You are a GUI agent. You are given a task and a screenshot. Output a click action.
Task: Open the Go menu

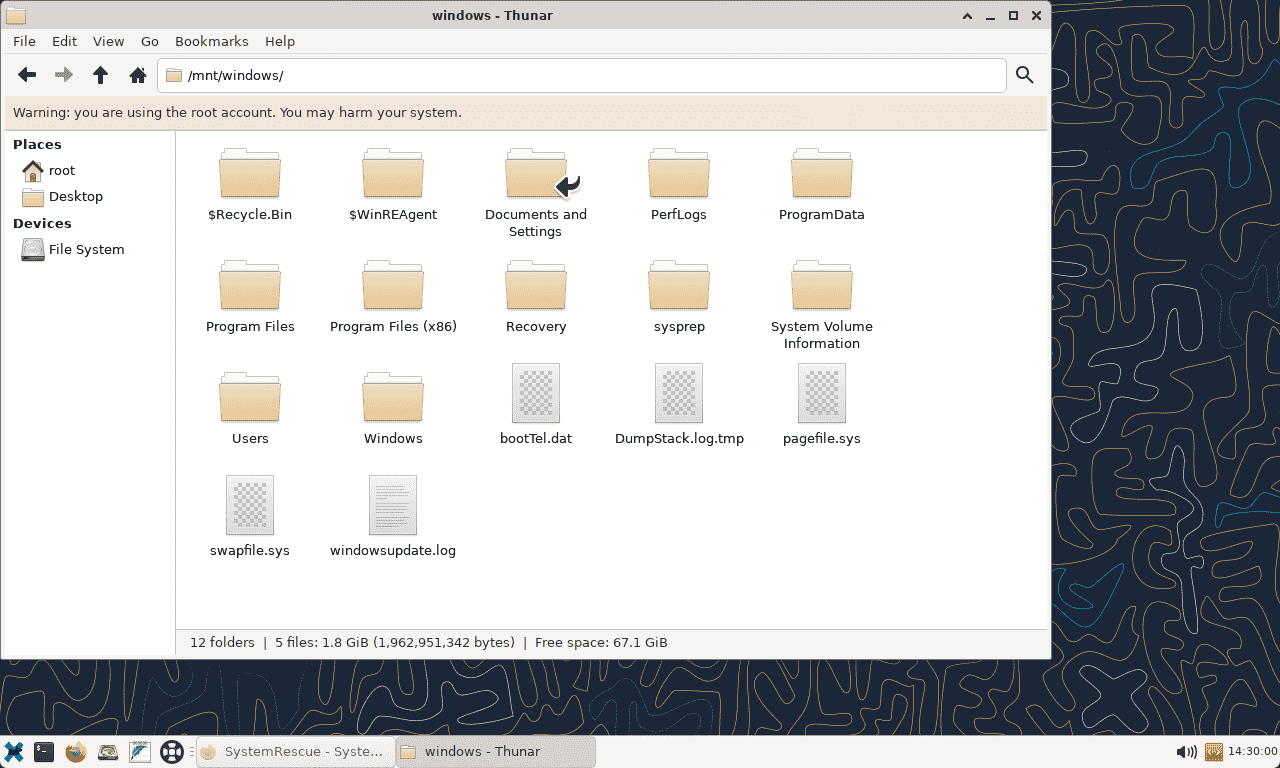tap(150, 41)
